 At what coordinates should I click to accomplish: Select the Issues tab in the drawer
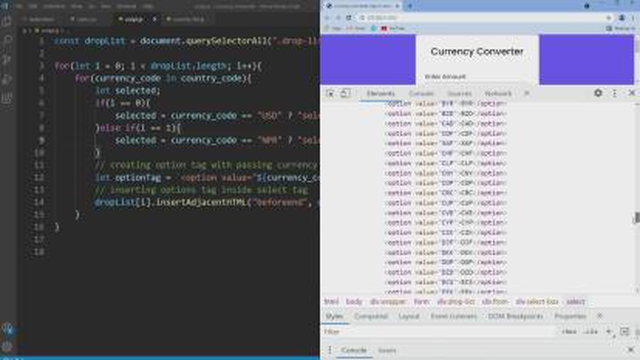(x=387, y=350)
